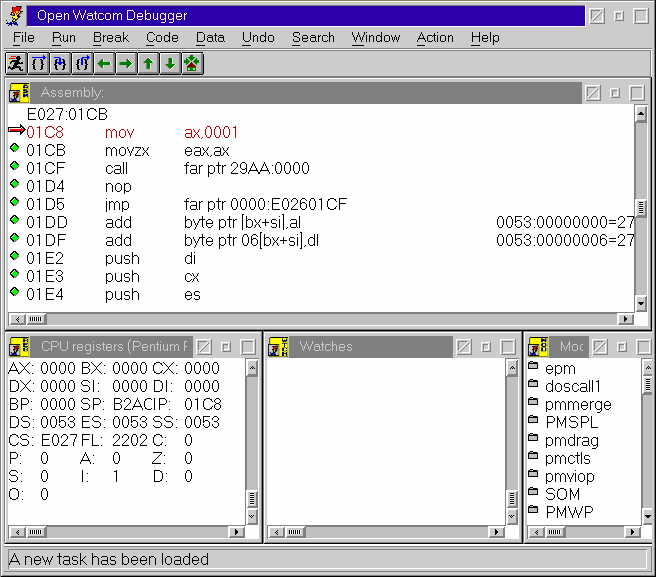Click the green down arrow stack icon
This screenshot has width=656, height=577.
click(x=170, y=64)
